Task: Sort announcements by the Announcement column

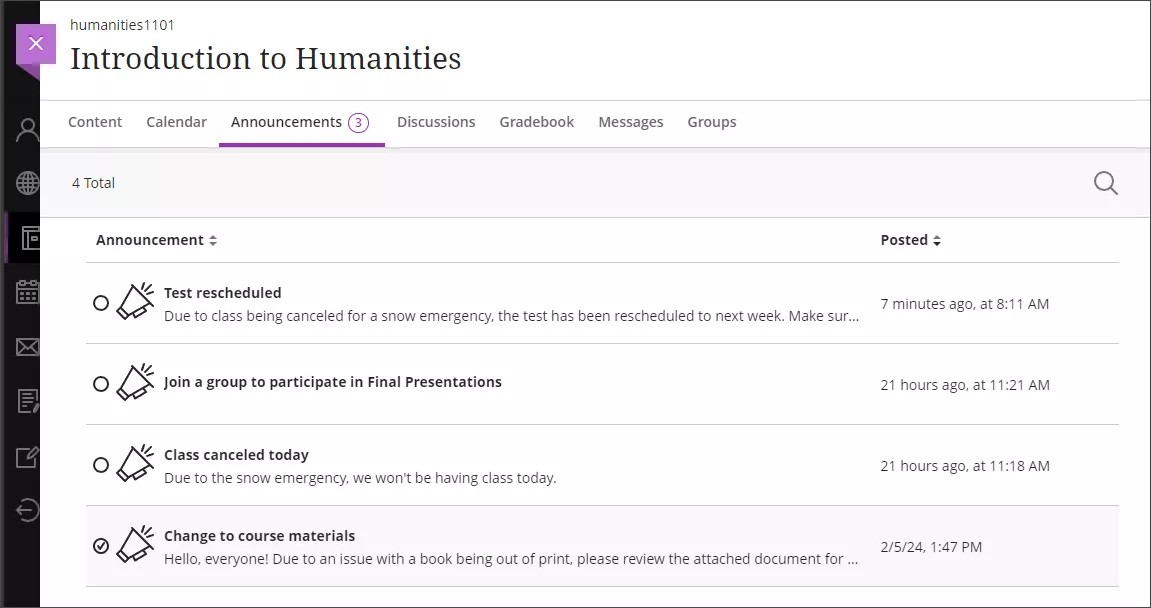Action: pyautogui.click(x=156, y=239)
